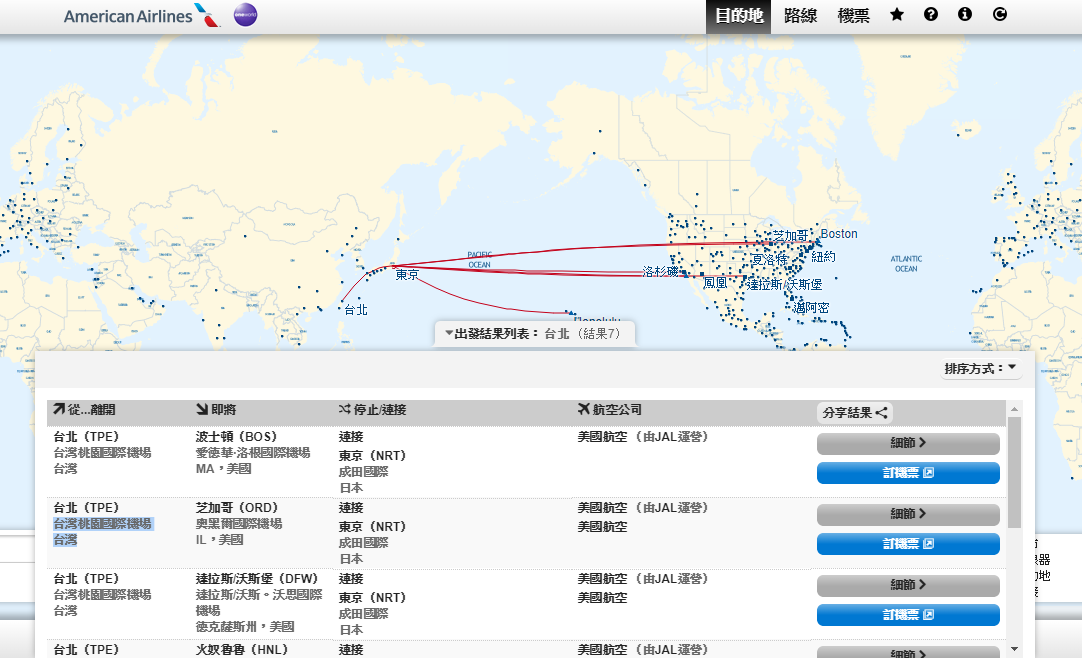Click the oneworld alliance logo
Image resolution: width=1082 pixels, height=658 pixels.
tap(245, 16)
